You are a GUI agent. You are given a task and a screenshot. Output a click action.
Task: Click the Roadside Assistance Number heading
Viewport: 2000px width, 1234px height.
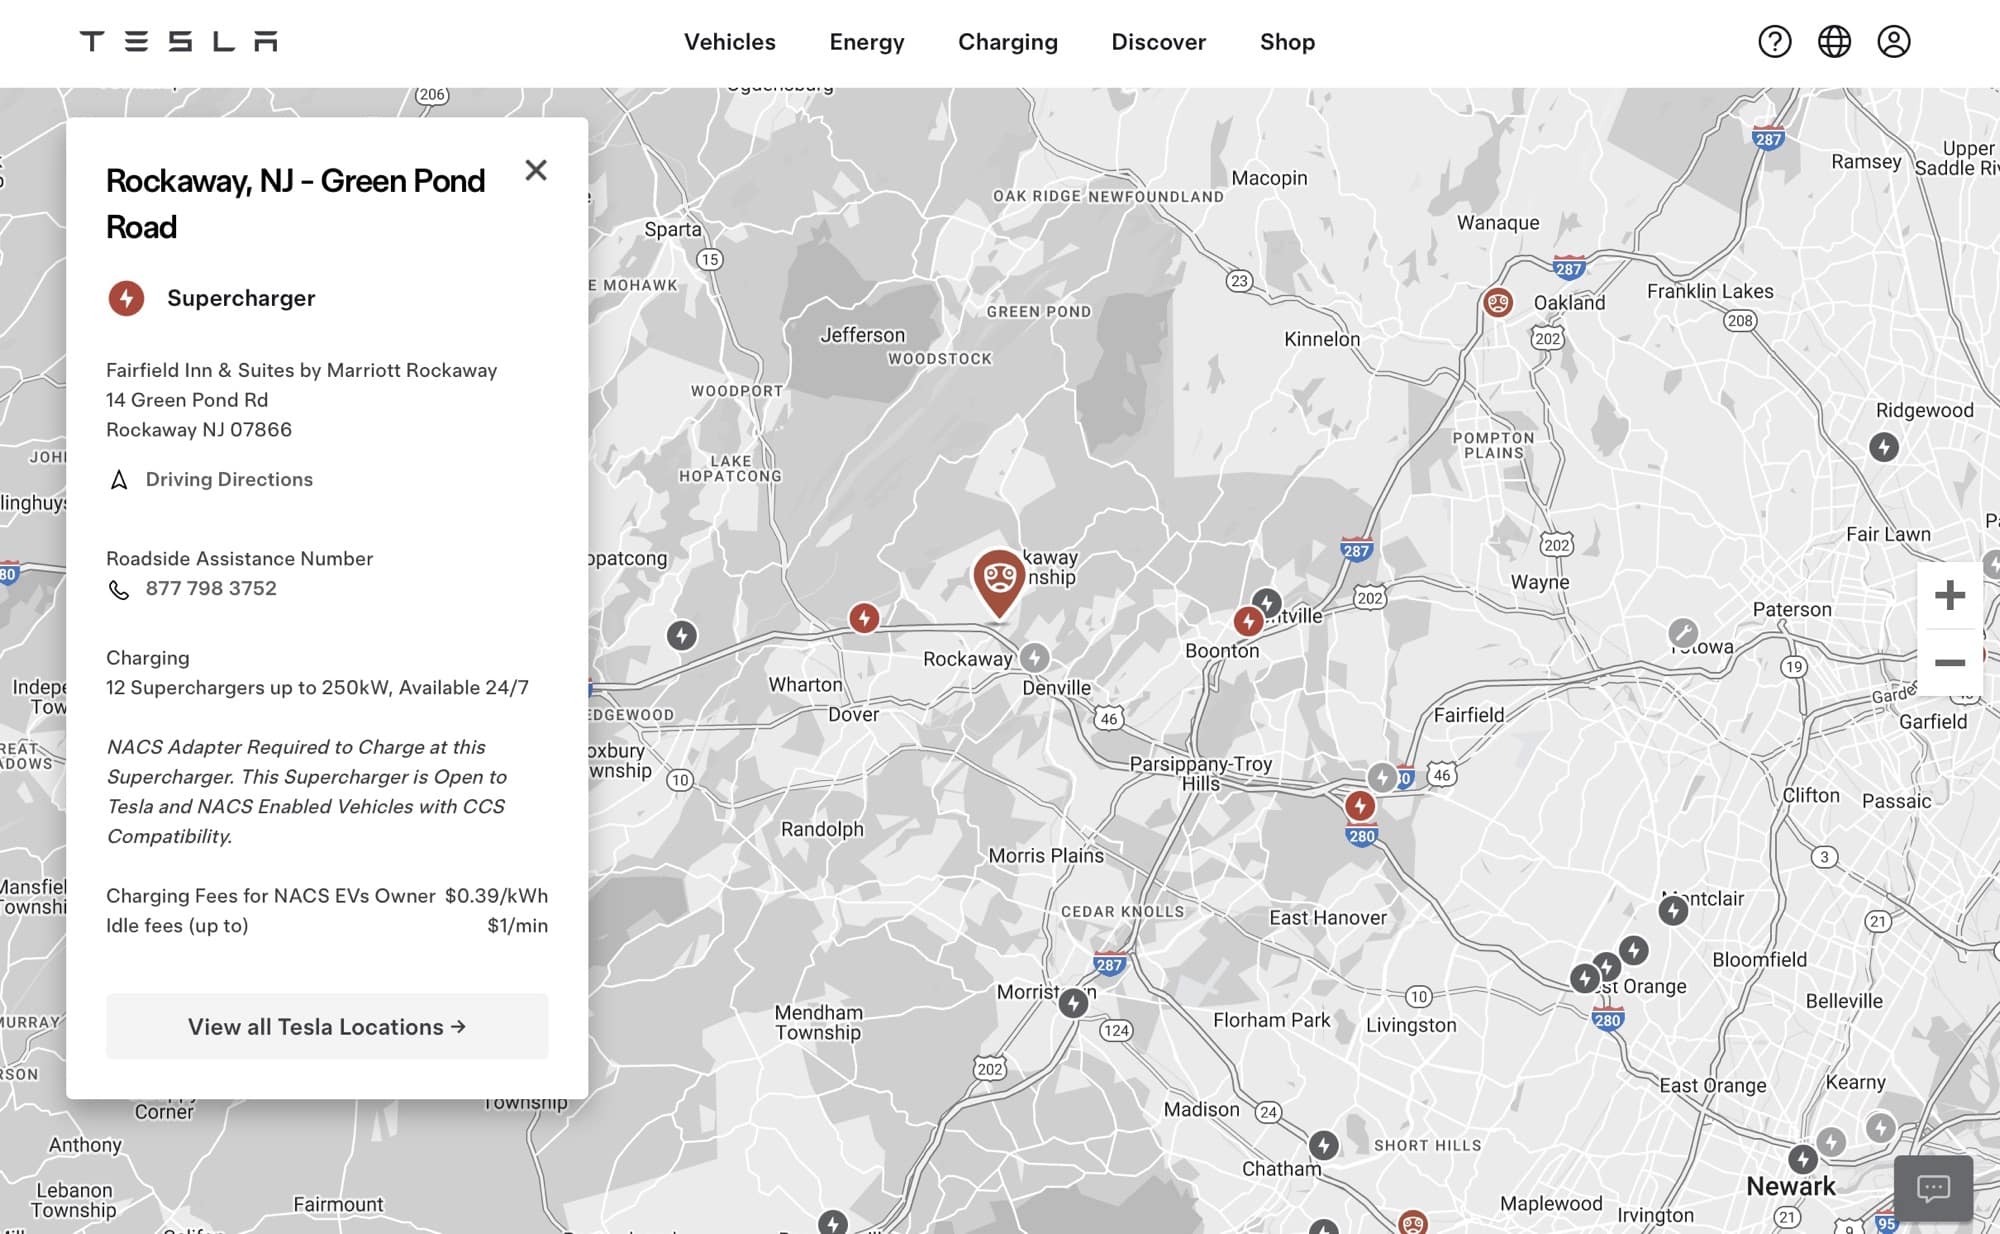pos(239,559)
